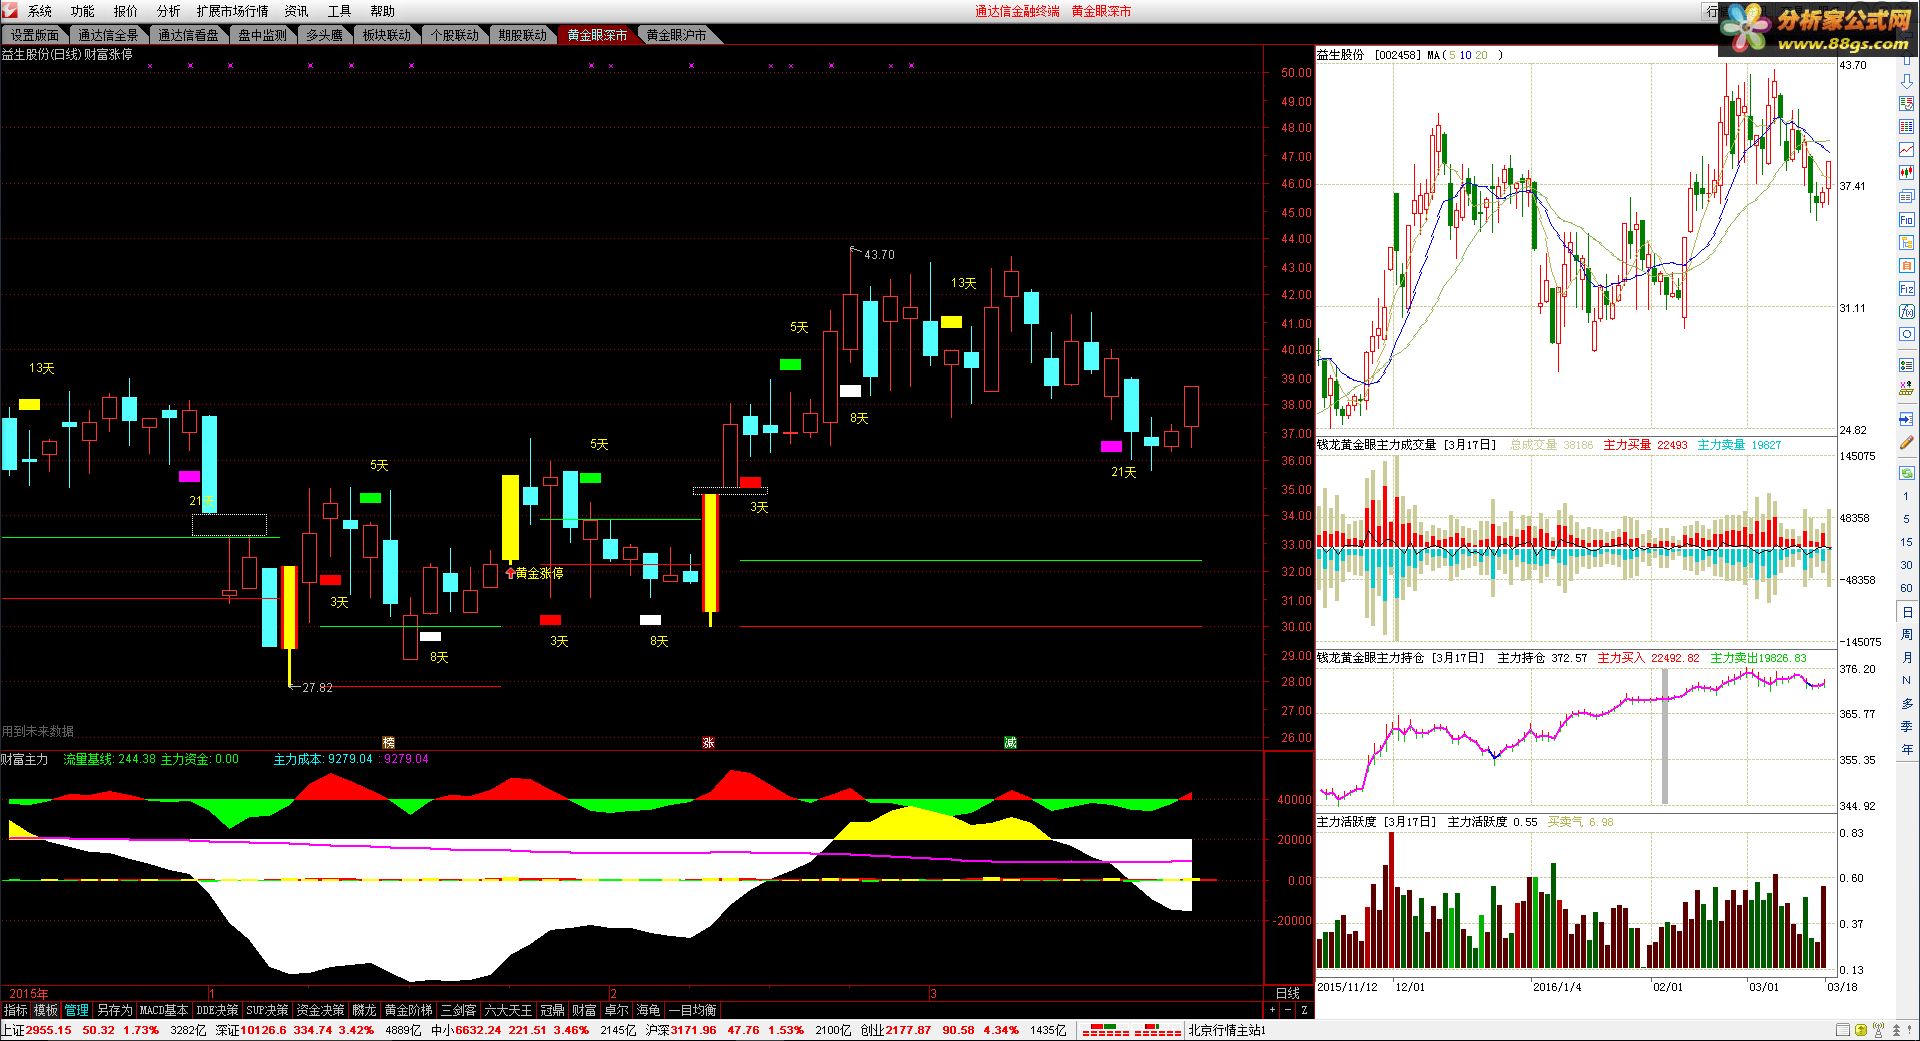Switch to 60-minute period in sidebar
The height and width of the screenshot is (1041, 1920).
1906,588
